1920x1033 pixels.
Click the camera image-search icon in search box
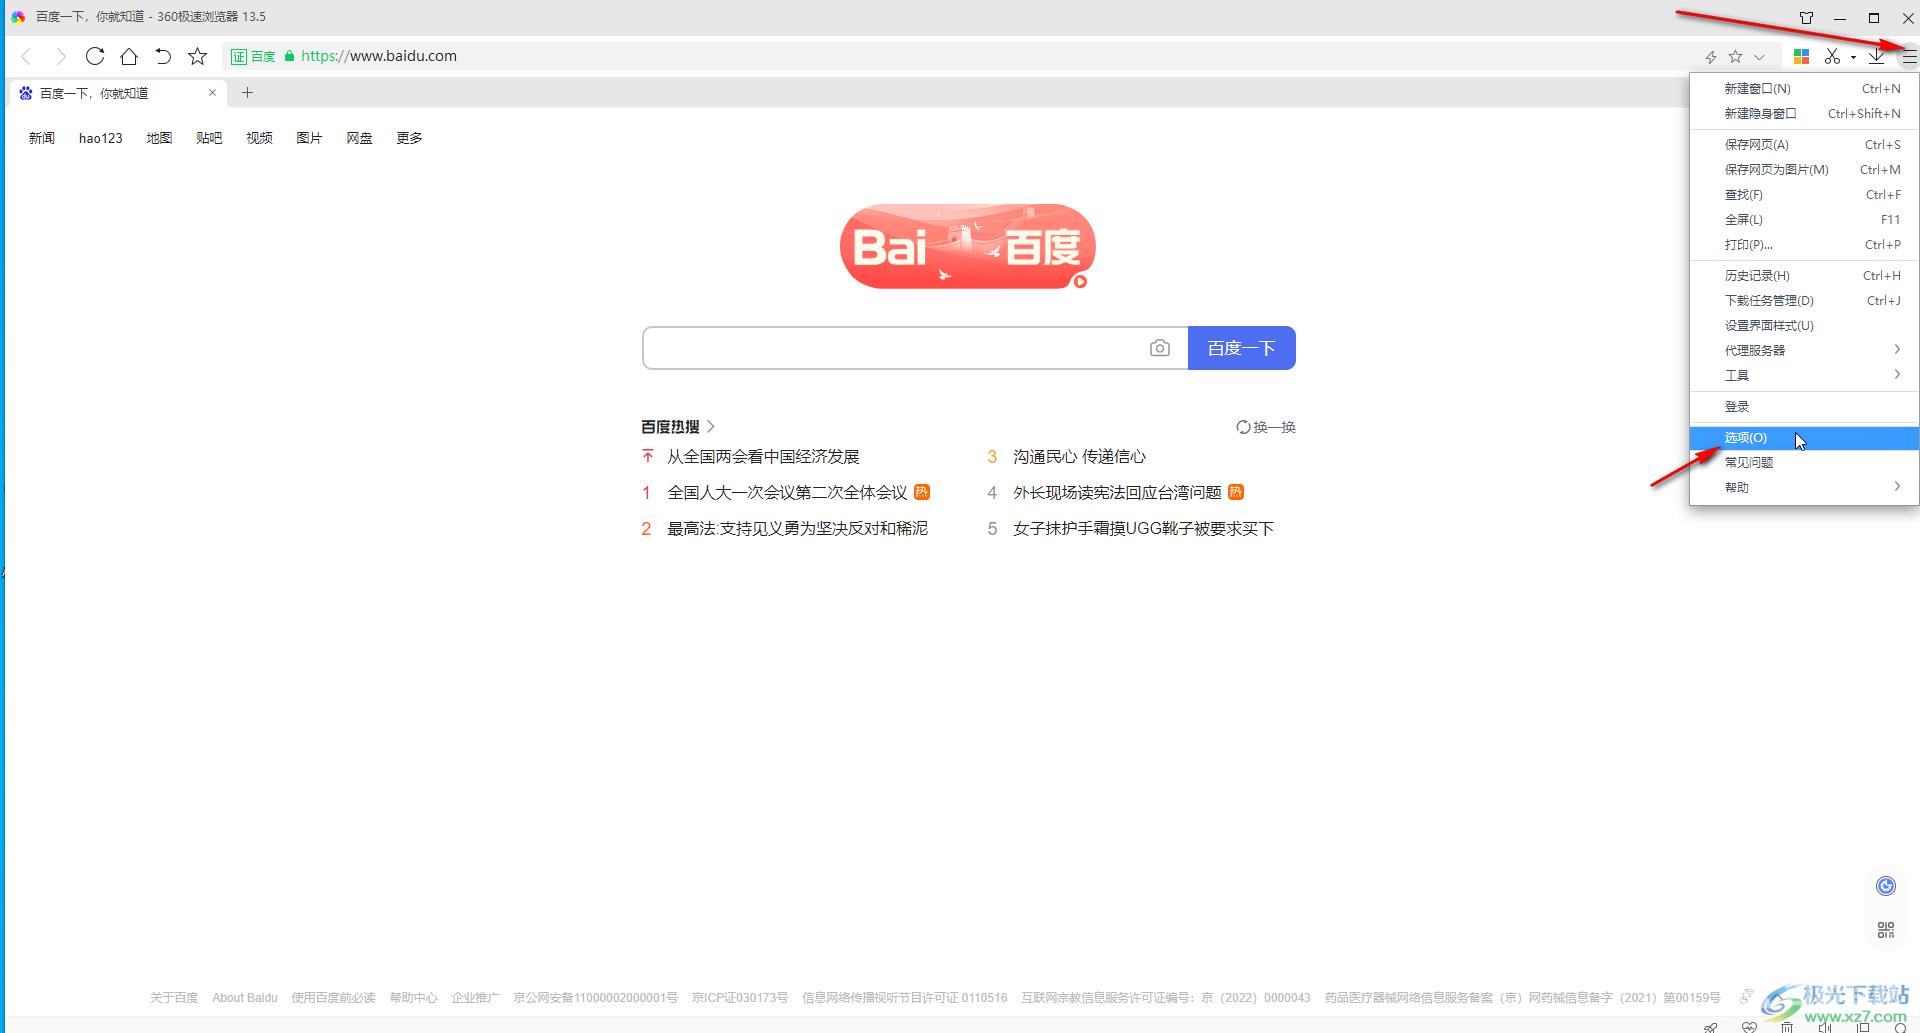point(1160,347)
